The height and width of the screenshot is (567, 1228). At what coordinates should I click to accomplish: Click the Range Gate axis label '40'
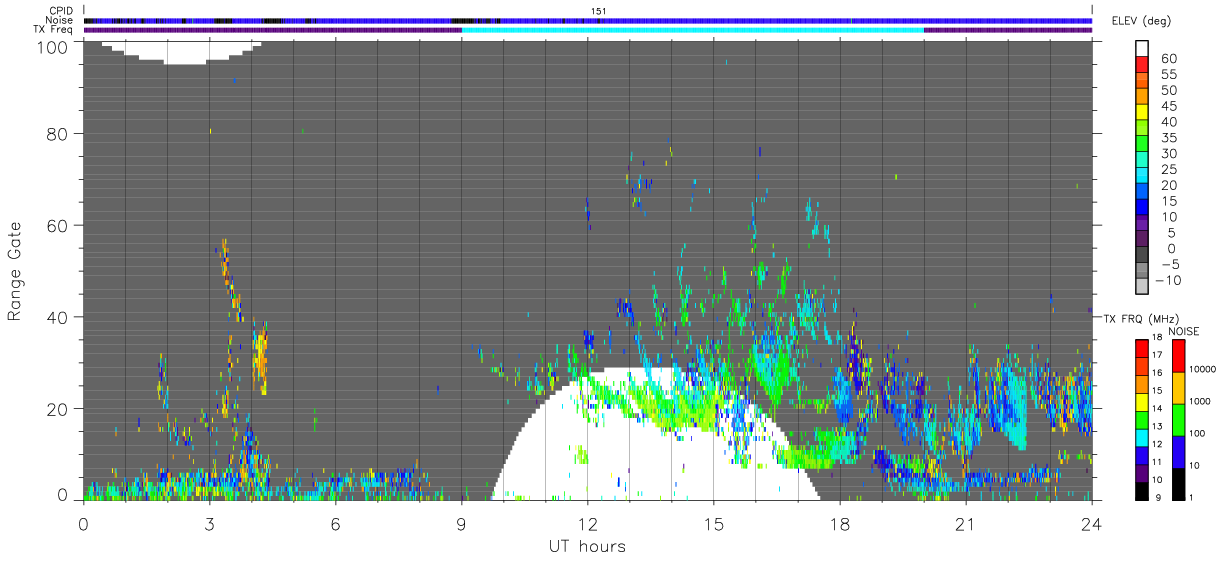[x=59, y=317]
